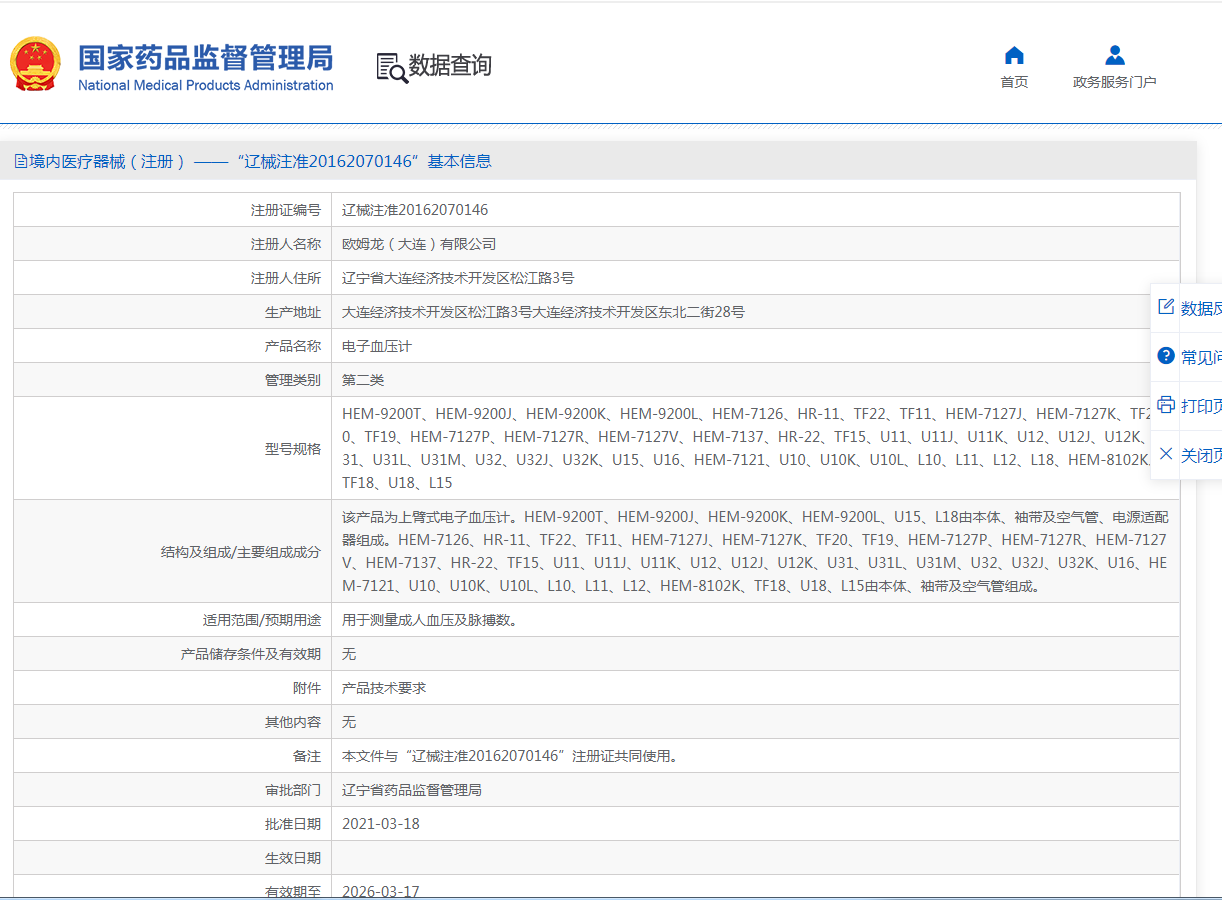The height and width of the screenshot is (900, 1222).
Task: Click the 数据反馈 edit pencil icon
Action: click(x=1166, y=307)
